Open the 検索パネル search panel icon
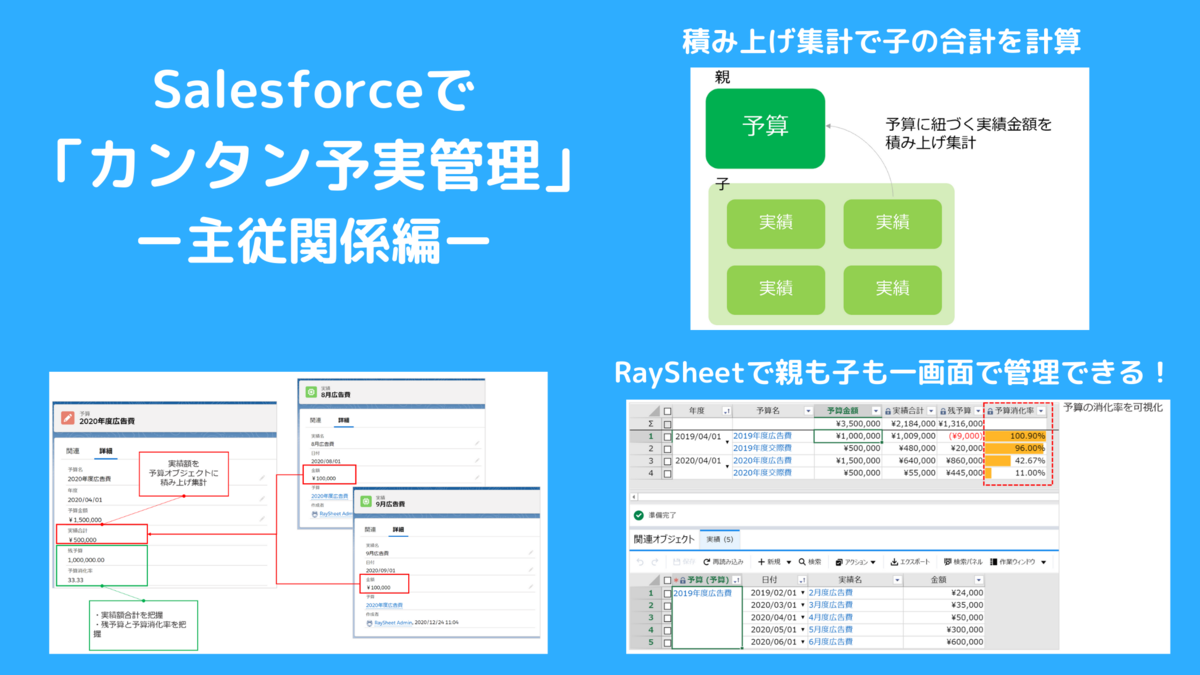 [948, 561]
